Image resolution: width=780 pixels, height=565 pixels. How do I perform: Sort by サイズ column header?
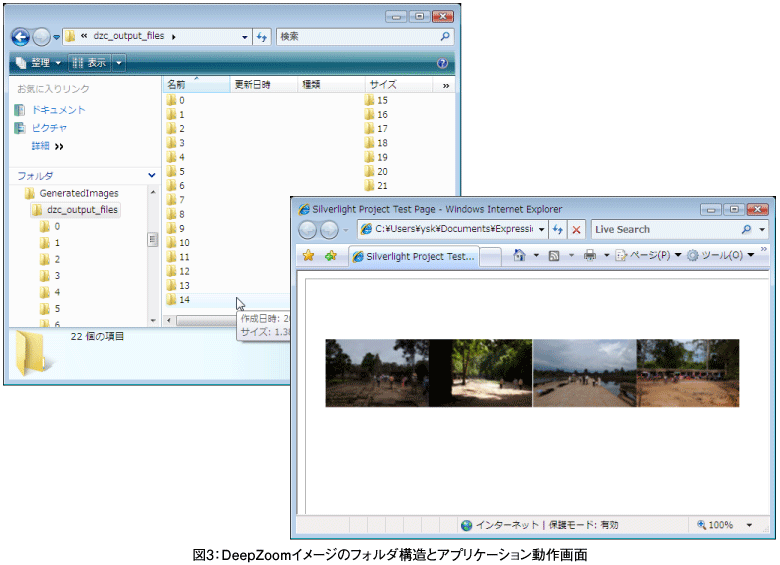(398, 85)
